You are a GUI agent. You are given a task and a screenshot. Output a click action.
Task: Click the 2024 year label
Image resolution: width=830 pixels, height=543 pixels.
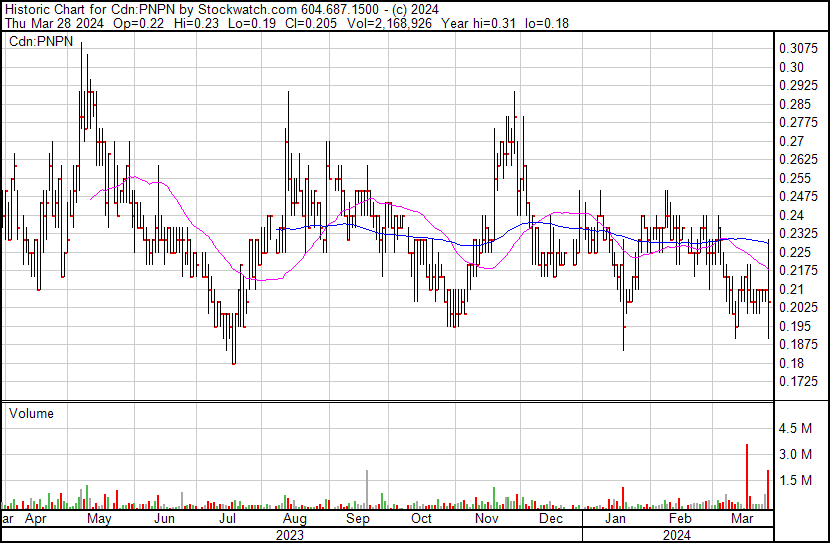click(x=676, y=535)
